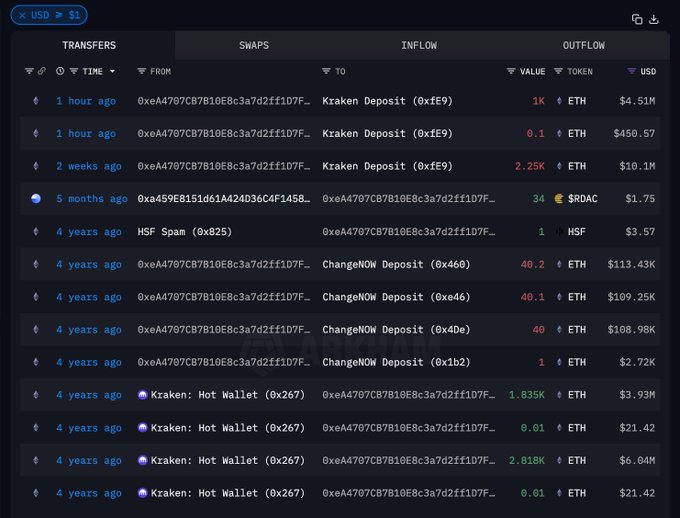
Task: Click the clock icon beside TIME
Action: coord(60,71)
